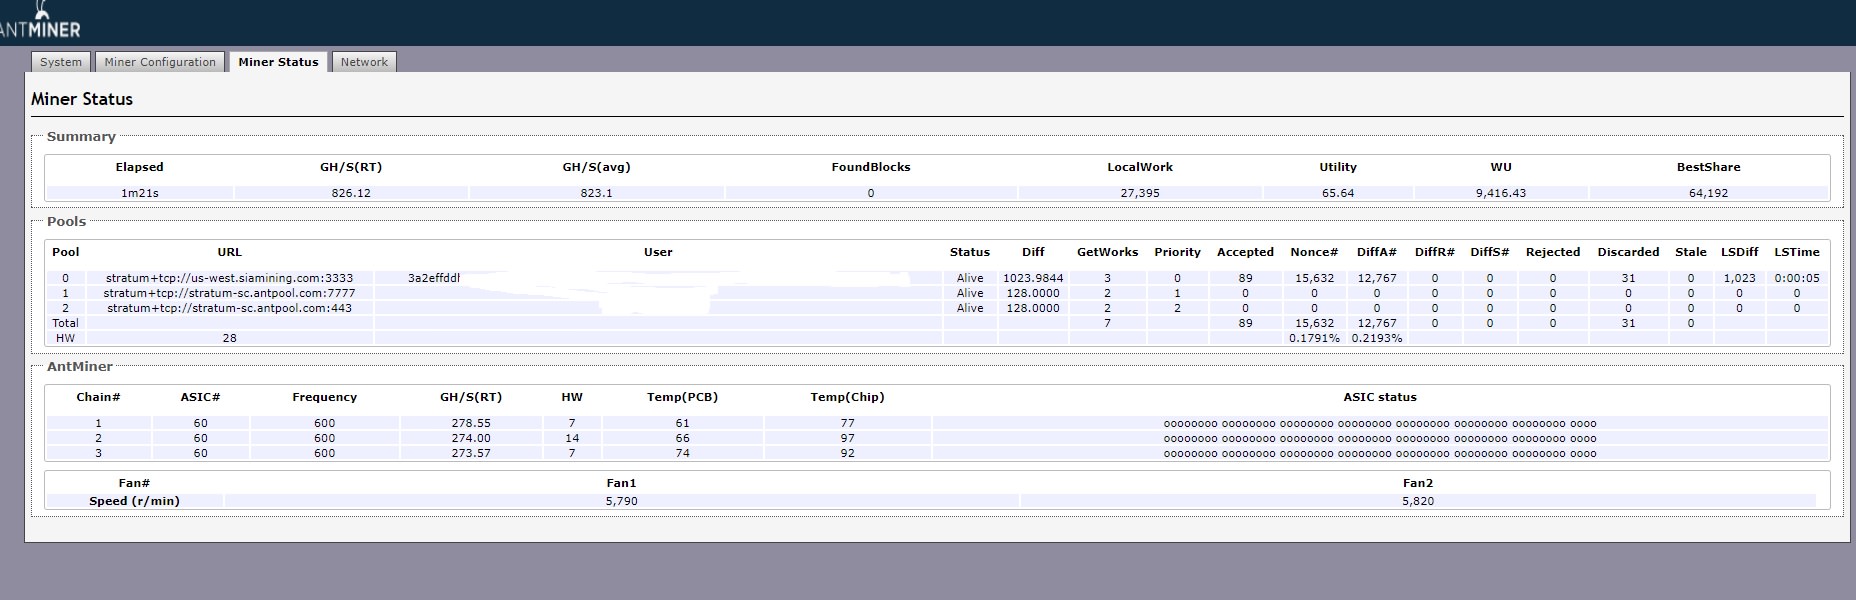Select the 0.1791% nonce percentage
Viewport: 1856px width, 600px height.
coord(1314,338)
